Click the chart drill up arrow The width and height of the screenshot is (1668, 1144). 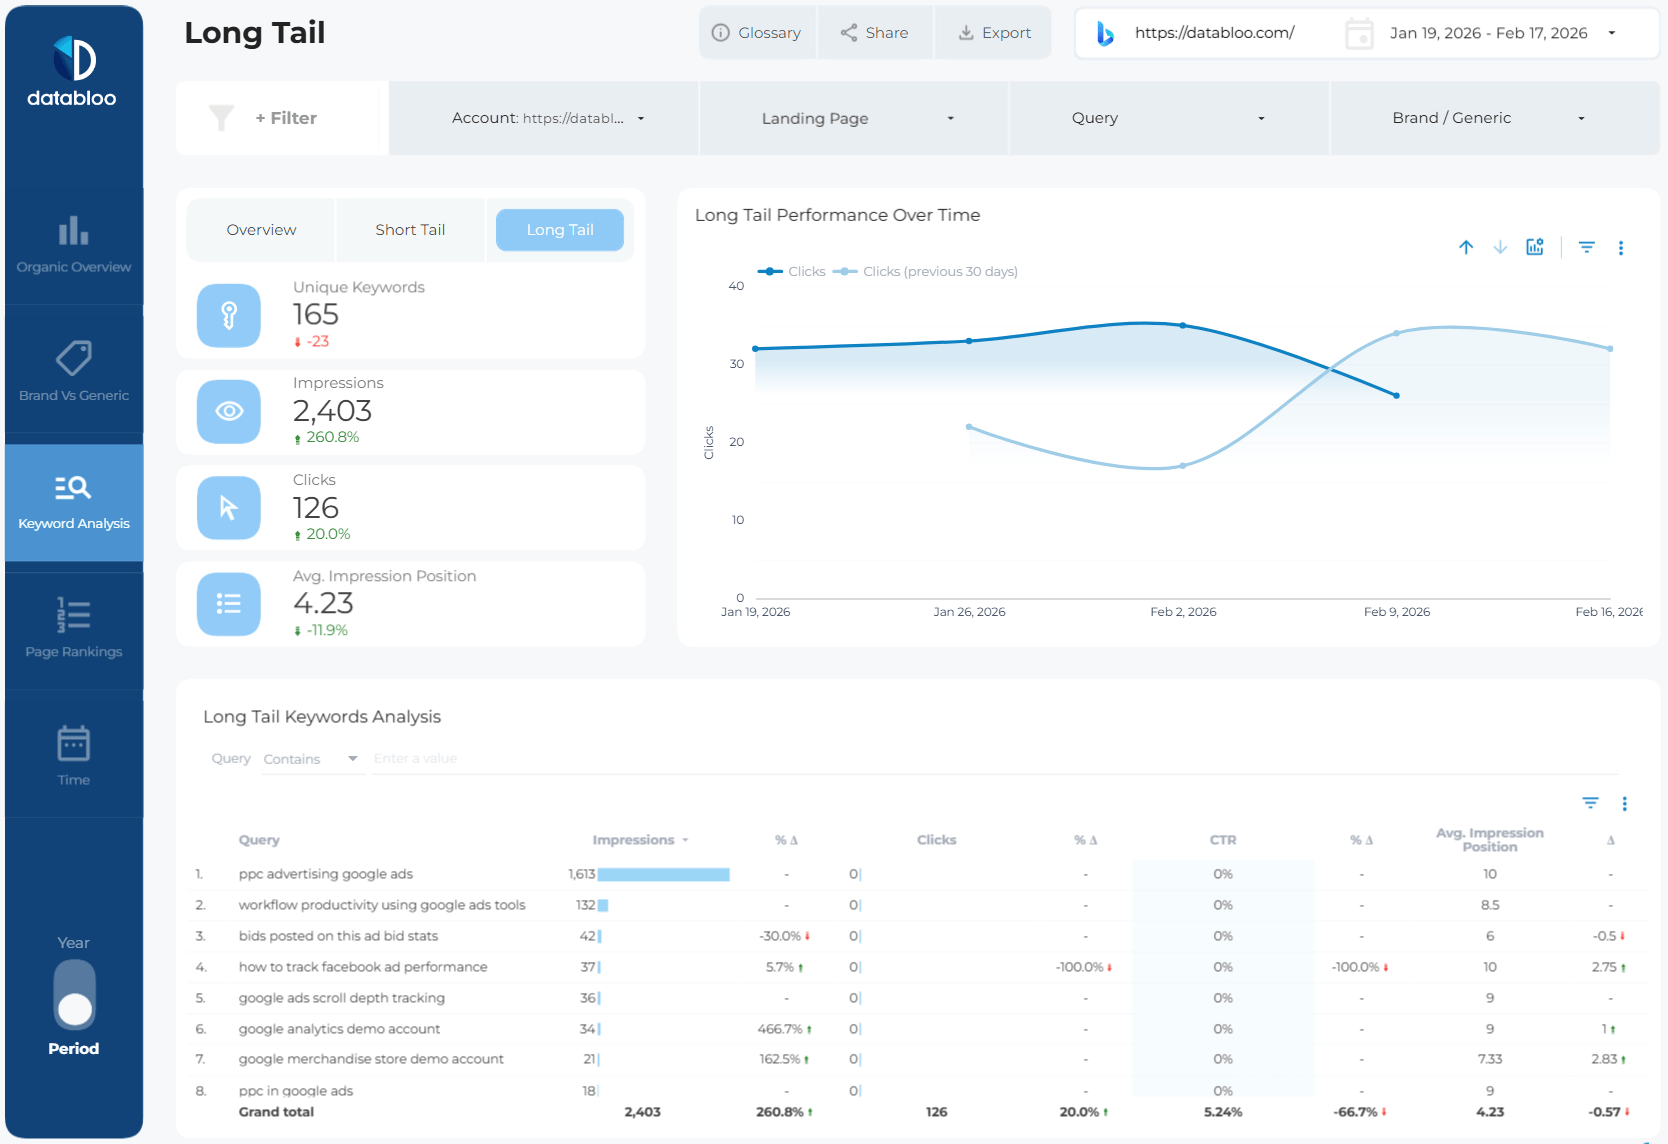1466,247
